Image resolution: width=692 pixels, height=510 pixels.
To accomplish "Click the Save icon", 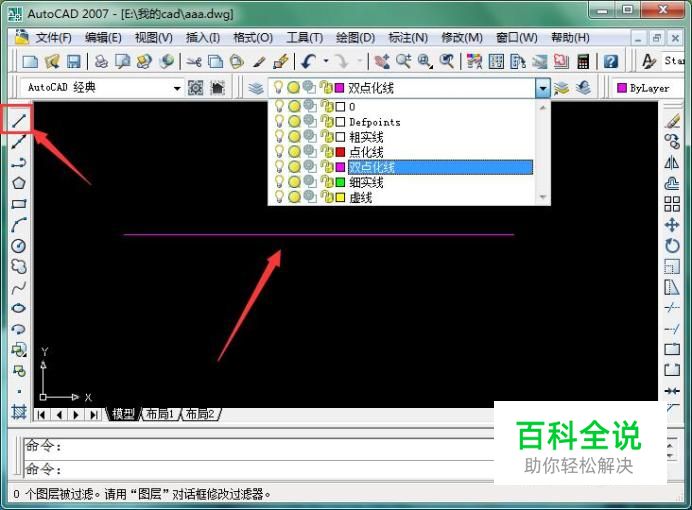I will tap(74, 61).
